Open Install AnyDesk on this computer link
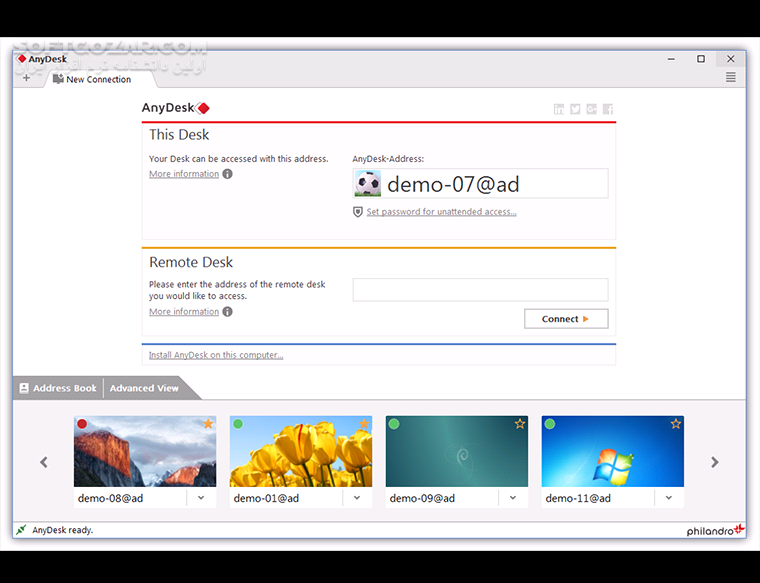 point(216,355)
